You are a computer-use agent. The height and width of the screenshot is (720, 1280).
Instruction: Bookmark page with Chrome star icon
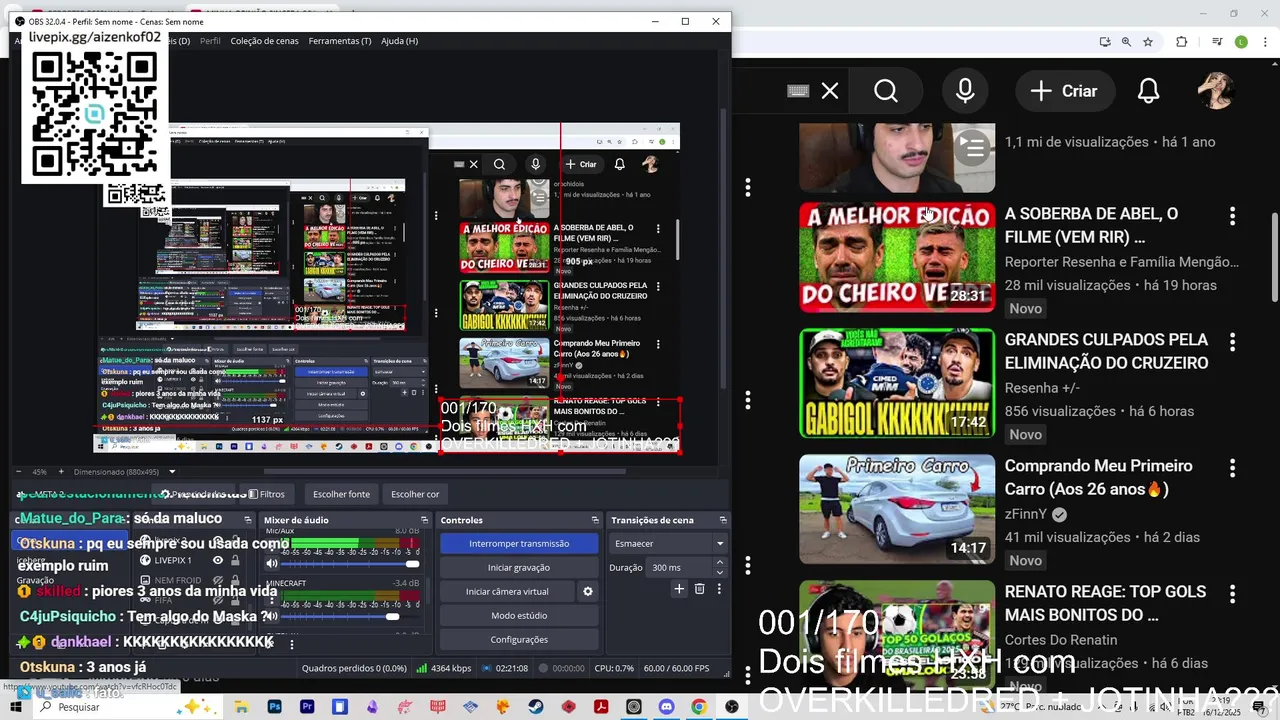pyautogui.click(x=1148, y=42)
